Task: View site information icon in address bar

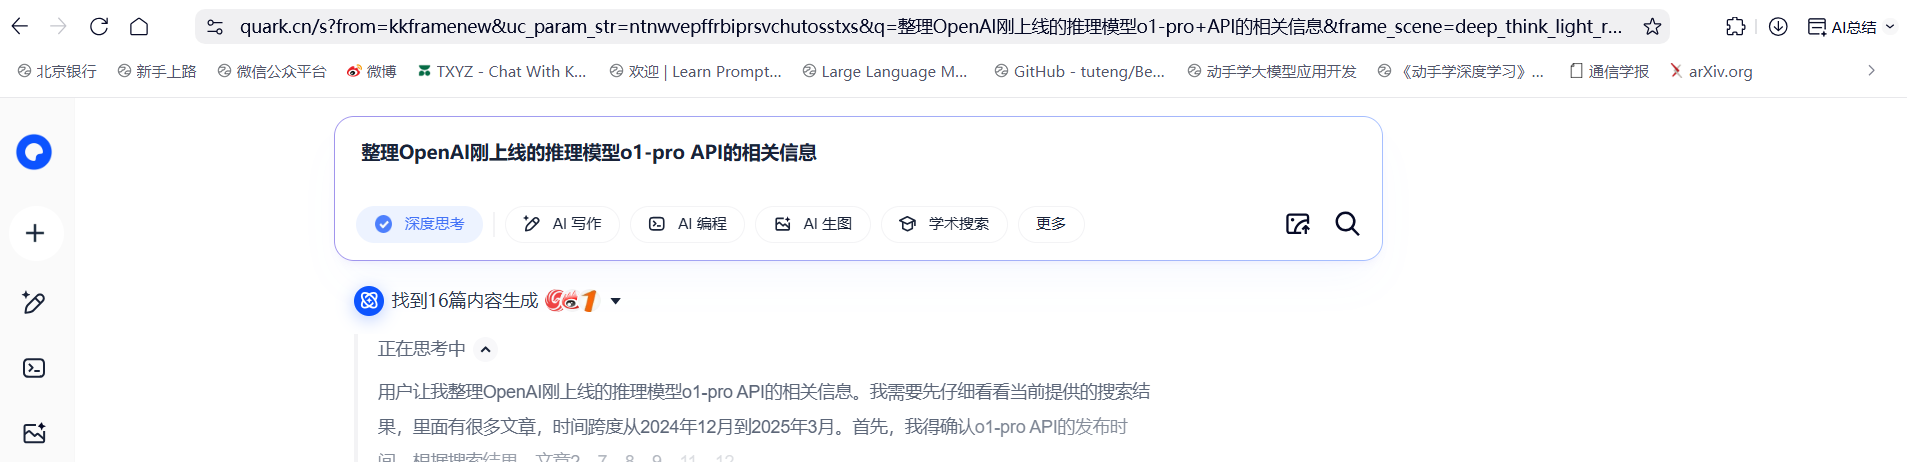Action: [x=214, y=27]
